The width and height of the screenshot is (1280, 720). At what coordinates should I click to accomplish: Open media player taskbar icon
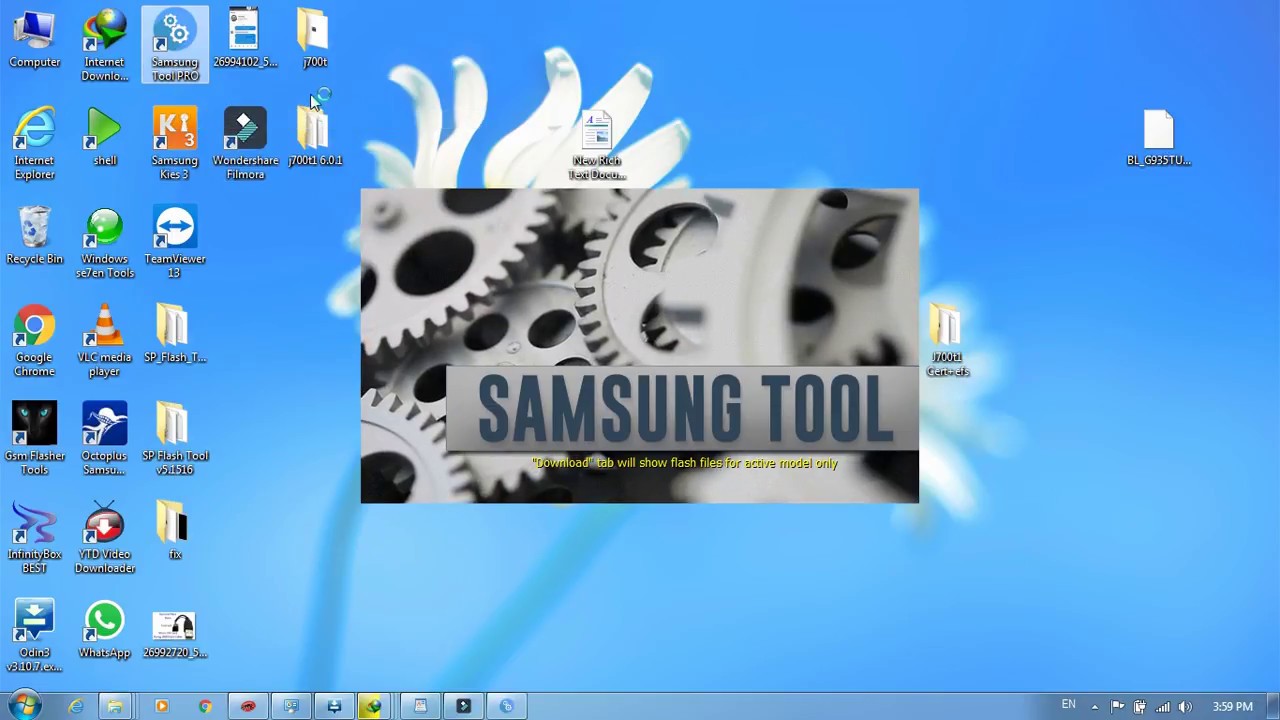(x=161, y=706)
